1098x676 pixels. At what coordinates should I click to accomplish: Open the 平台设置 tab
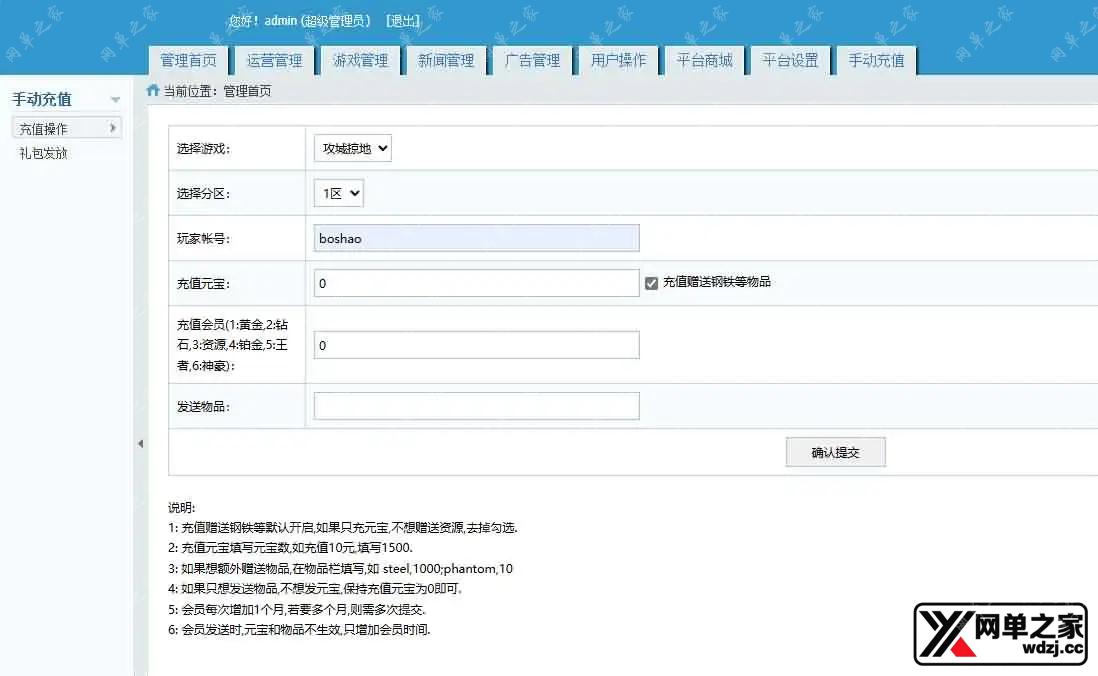coord(790,60)
